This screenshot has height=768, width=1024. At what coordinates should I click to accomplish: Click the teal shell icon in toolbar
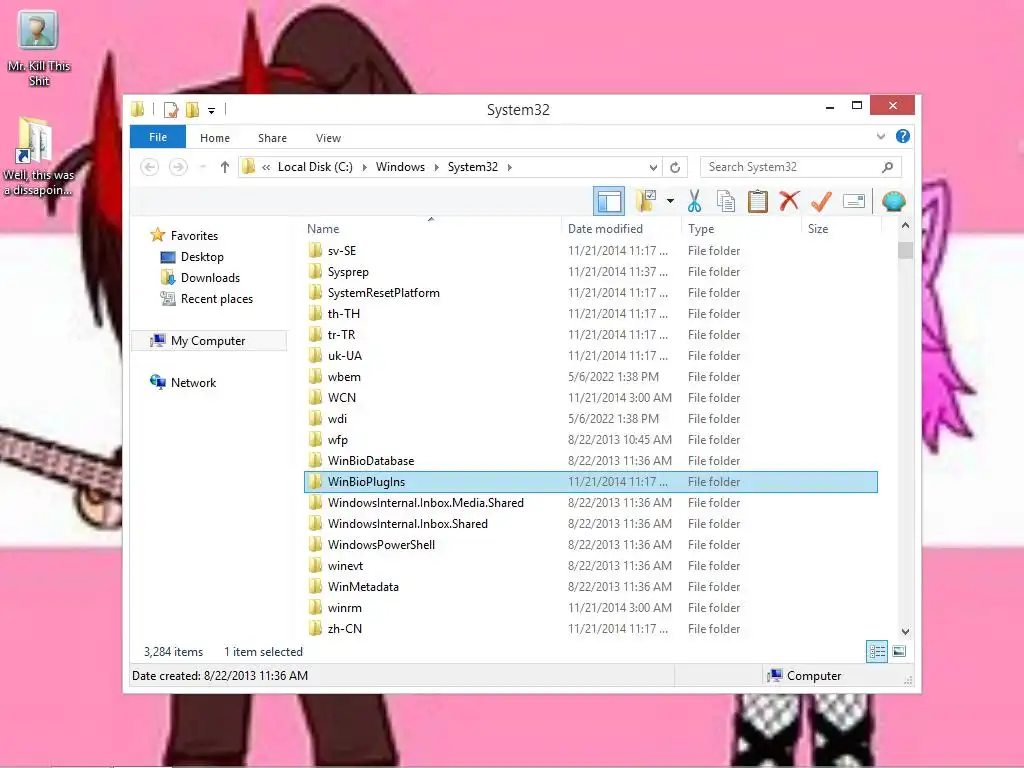coord(893,201)
